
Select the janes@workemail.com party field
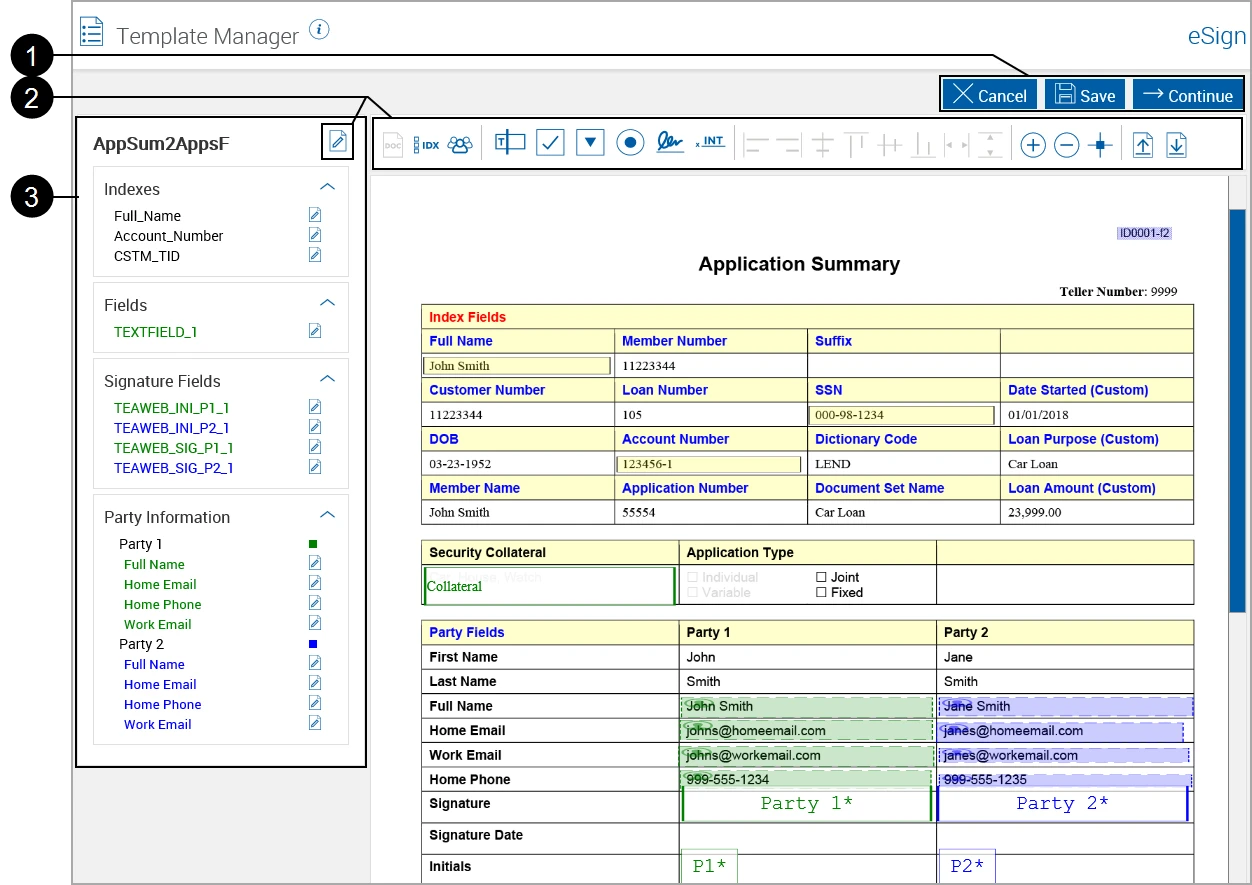pyautogui.click(x=1064, y=755)
